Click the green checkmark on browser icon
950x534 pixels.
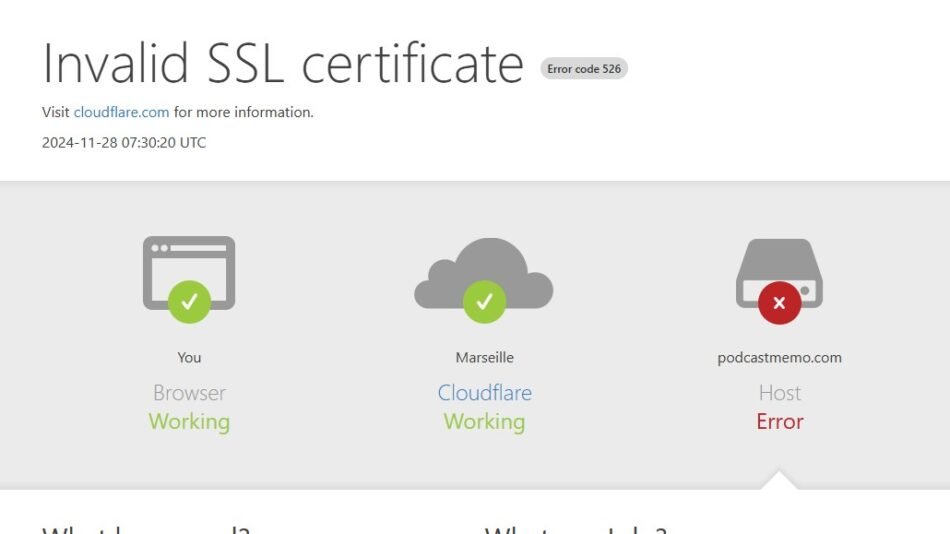(189, 301)
